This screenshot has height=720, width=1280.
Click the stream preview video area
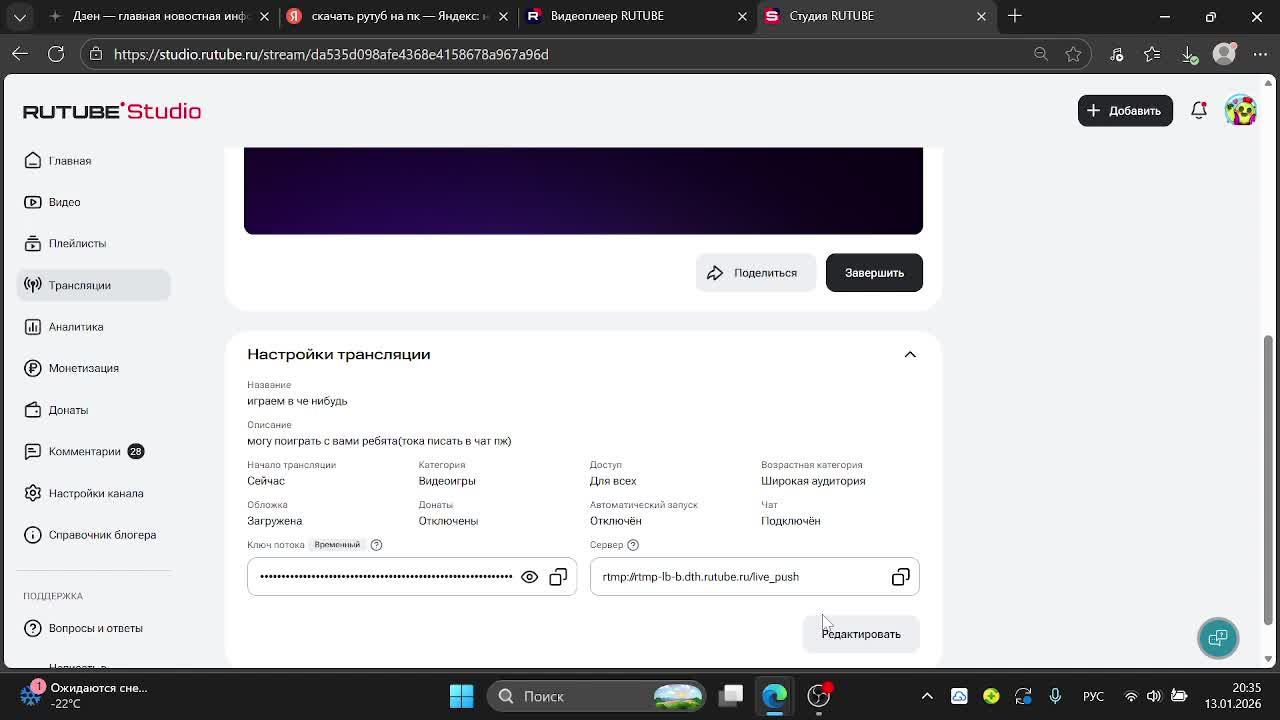(583, 190)
